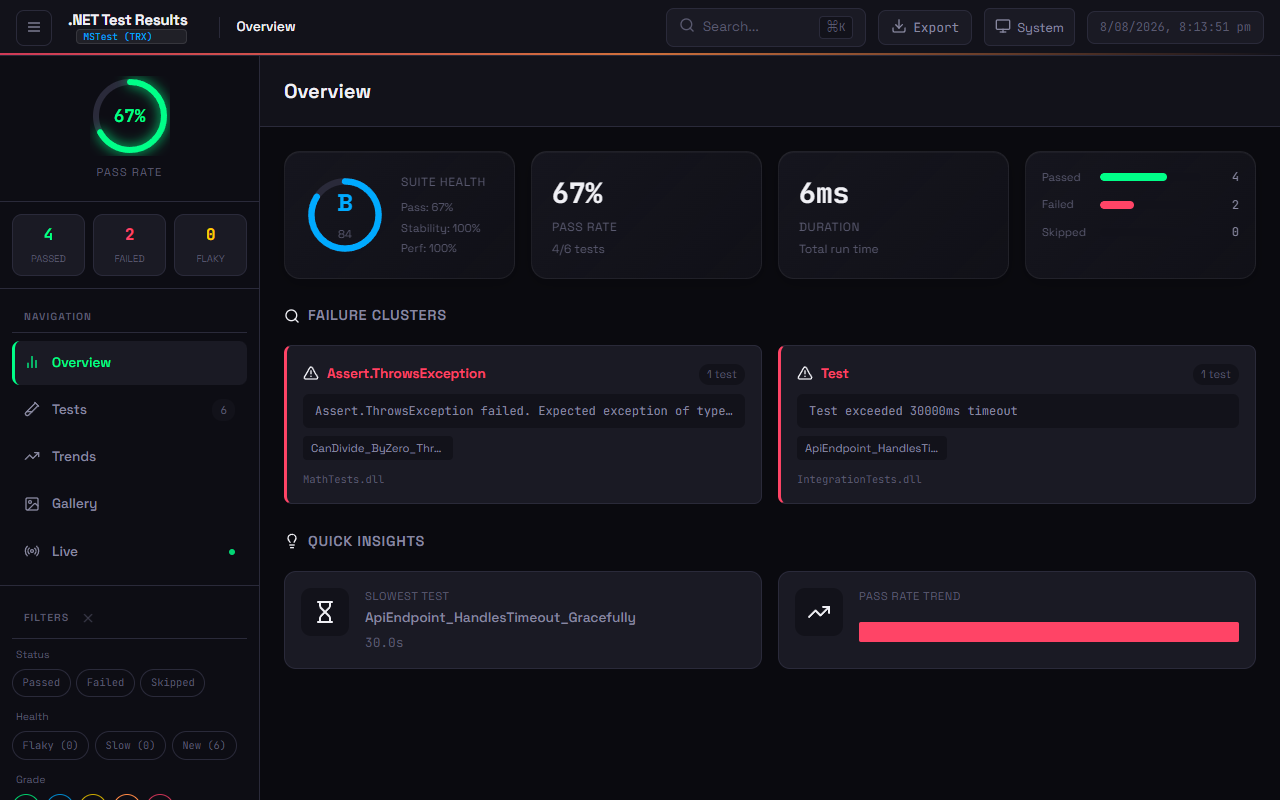Click the red Failed progress bar
The height and width of the screenshot is (800, 1280).
[x=1117, y=205]
